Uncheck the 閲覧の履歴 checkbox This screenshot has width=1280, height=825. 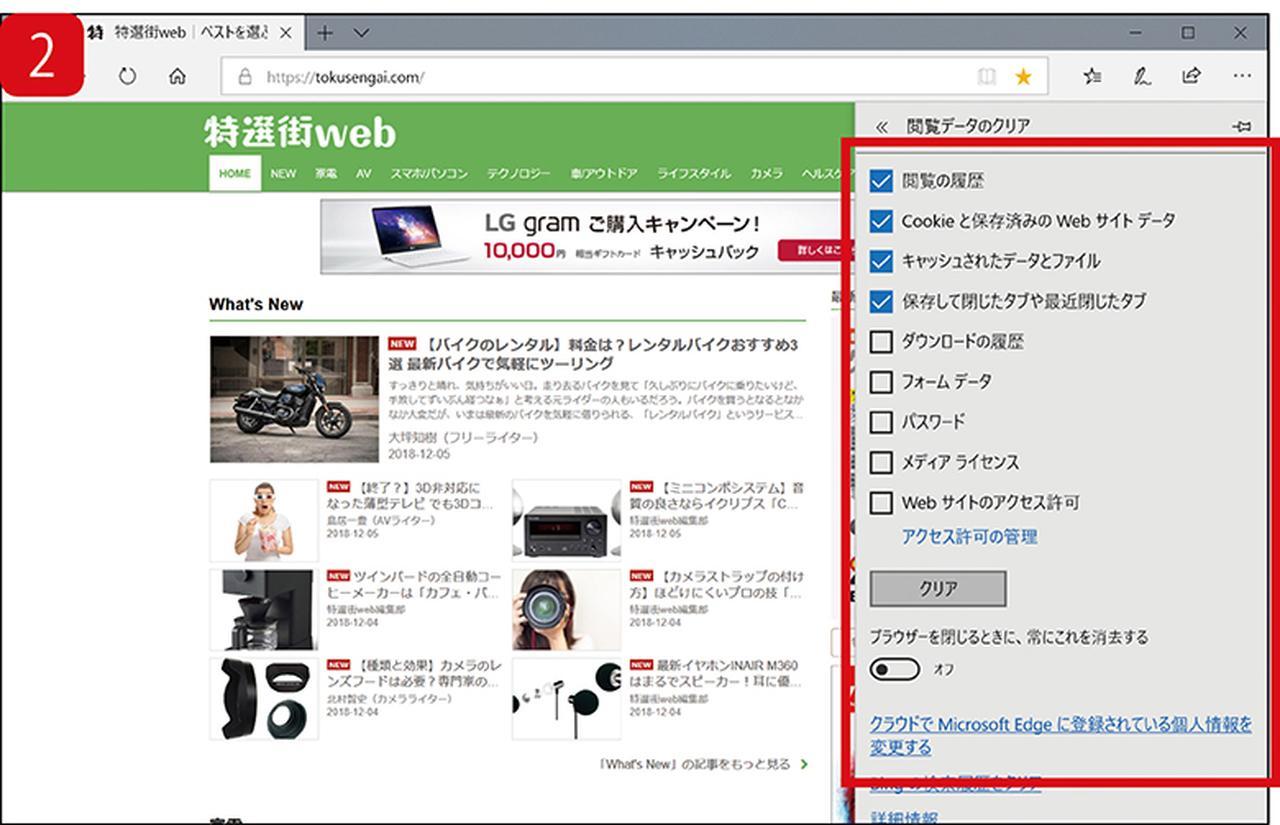(x=881, y=181)
